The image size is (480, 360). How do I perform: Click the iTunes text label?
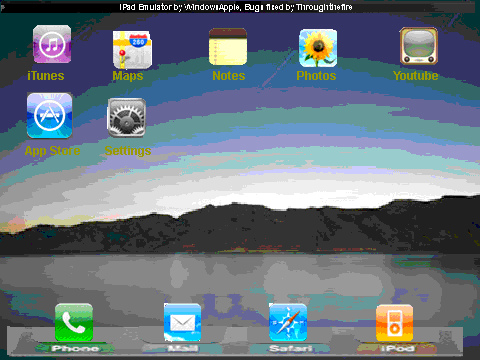pyautogui.click(x=46, y=76)
